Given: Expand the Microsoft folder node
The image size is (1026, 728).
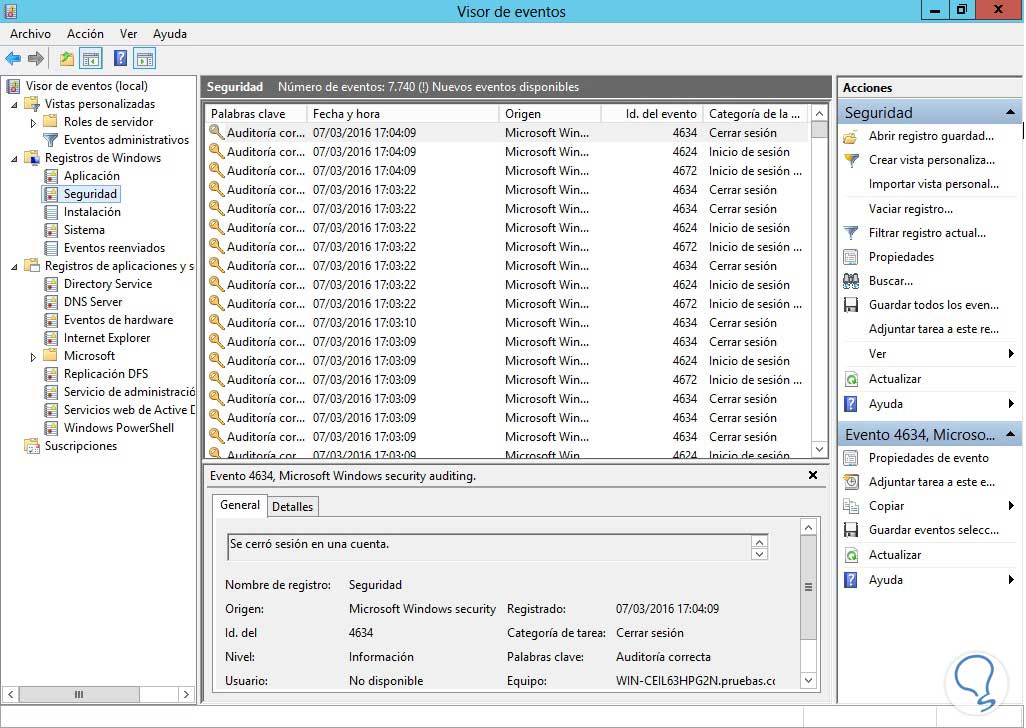Looking at the screenshot, I should (33, 356).
